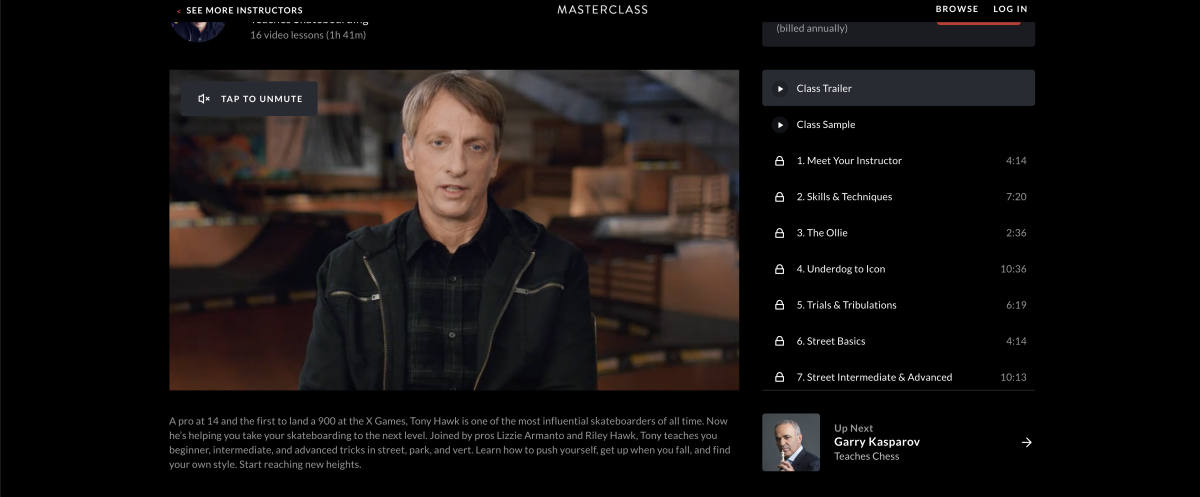Select lesson 7. Street Intermediate & Advanced

point(898,376)
